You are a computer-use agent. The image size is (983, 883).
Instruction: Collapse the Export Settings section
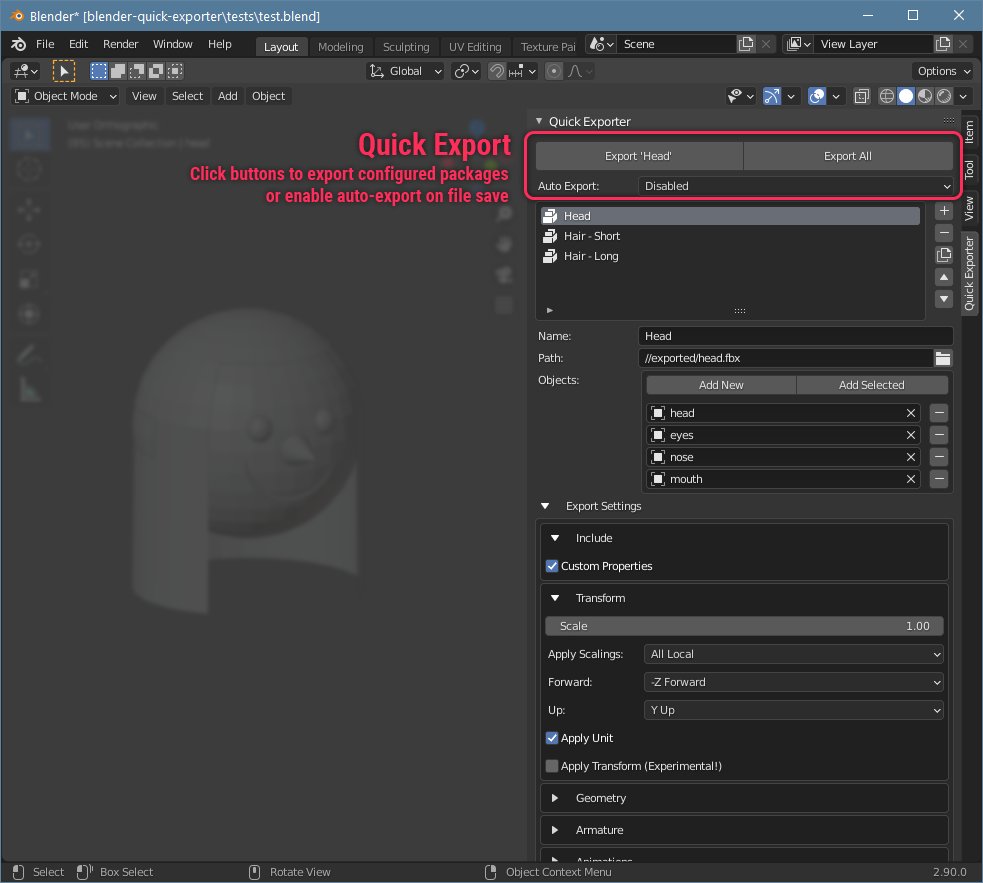545,506
